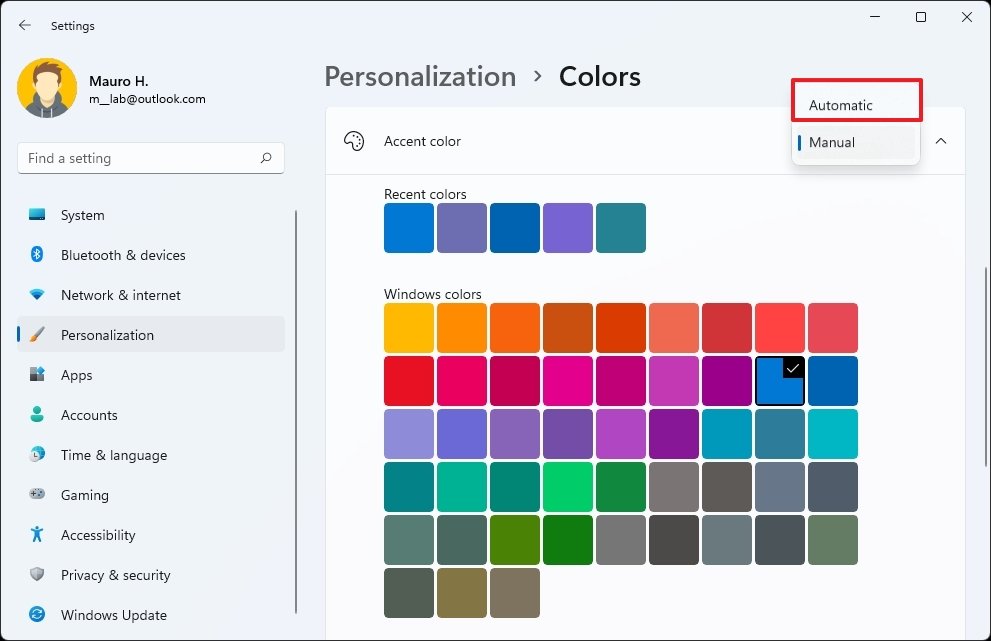Screen dimensions: 991x641
Task: Click the Find a setting search box
Action: (x=150, y=158)
